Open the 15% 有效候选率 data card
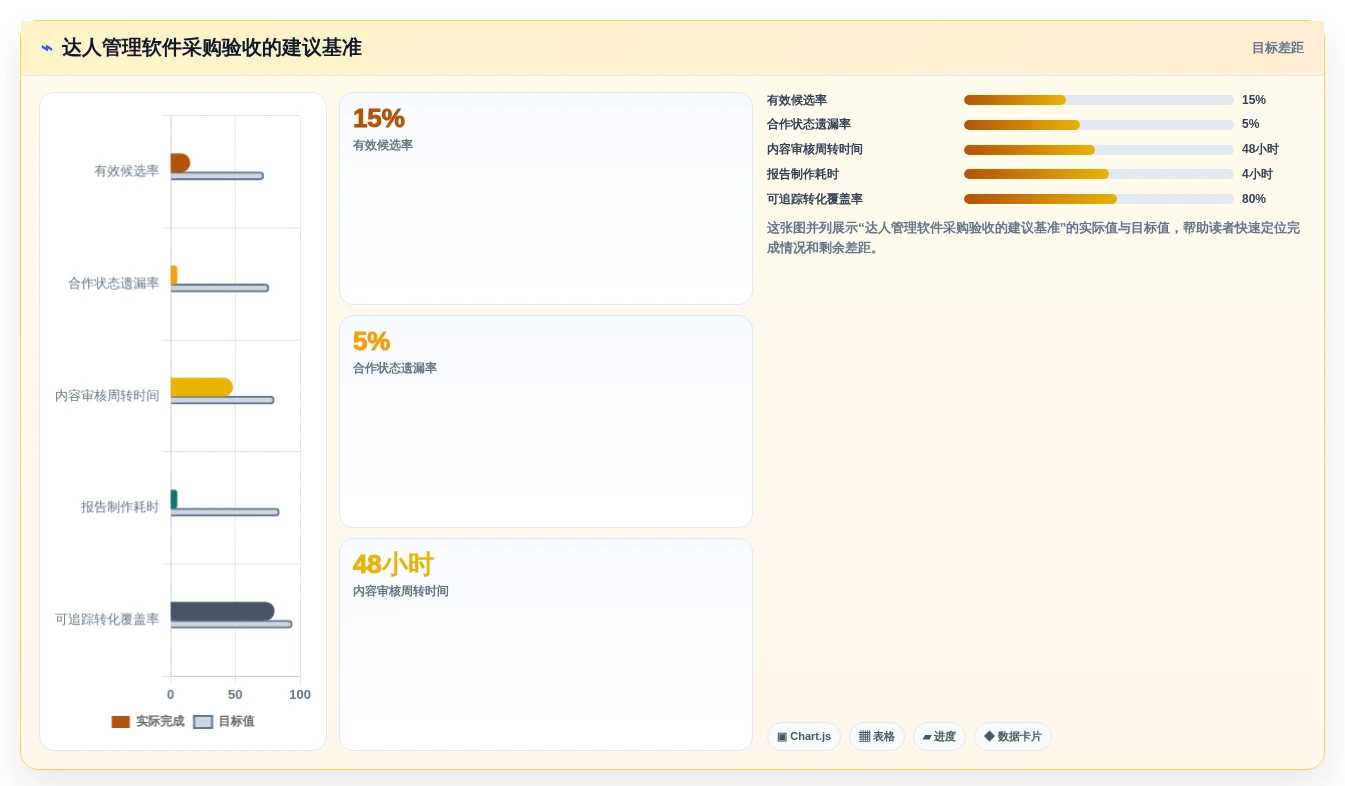Image resolution: width=1345 pixels, height=786 pixels. coord(546,199)
